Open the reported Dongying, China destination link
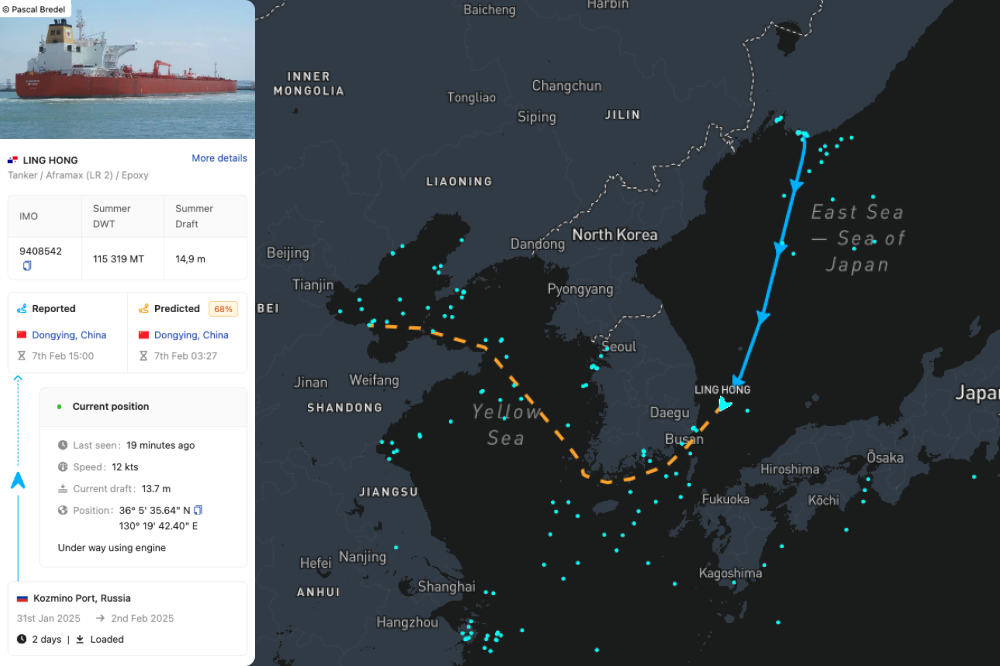 [x=69, y=335]
